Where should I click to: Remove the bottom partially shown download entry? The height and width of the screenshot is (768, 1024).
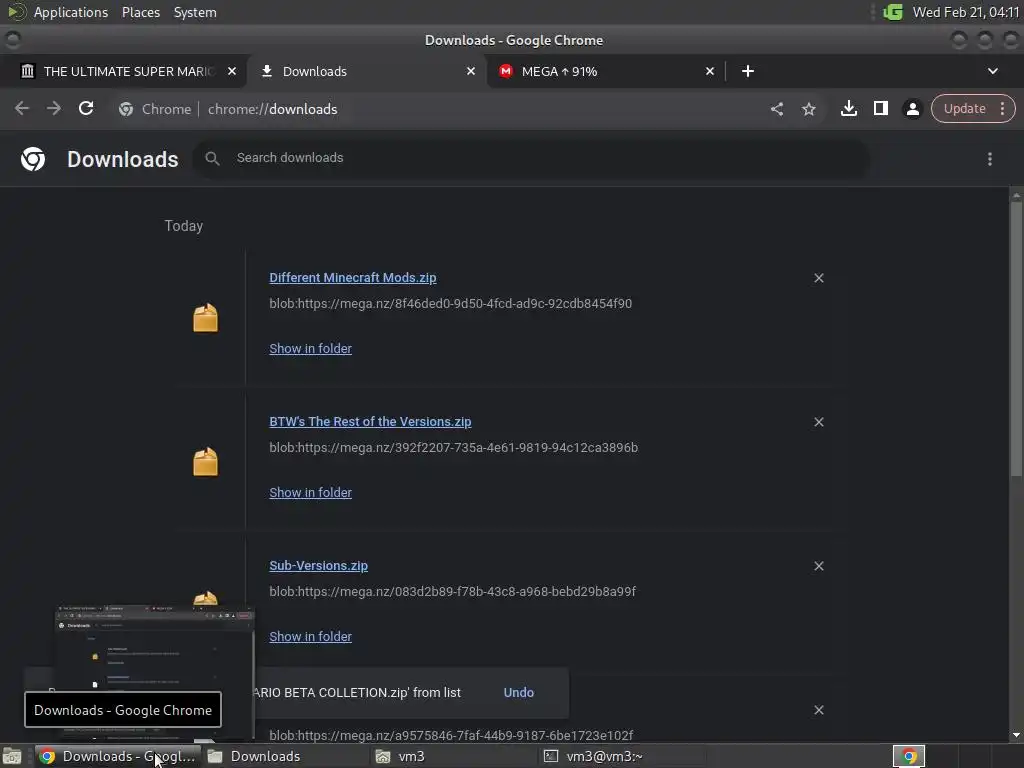(818, 710)
